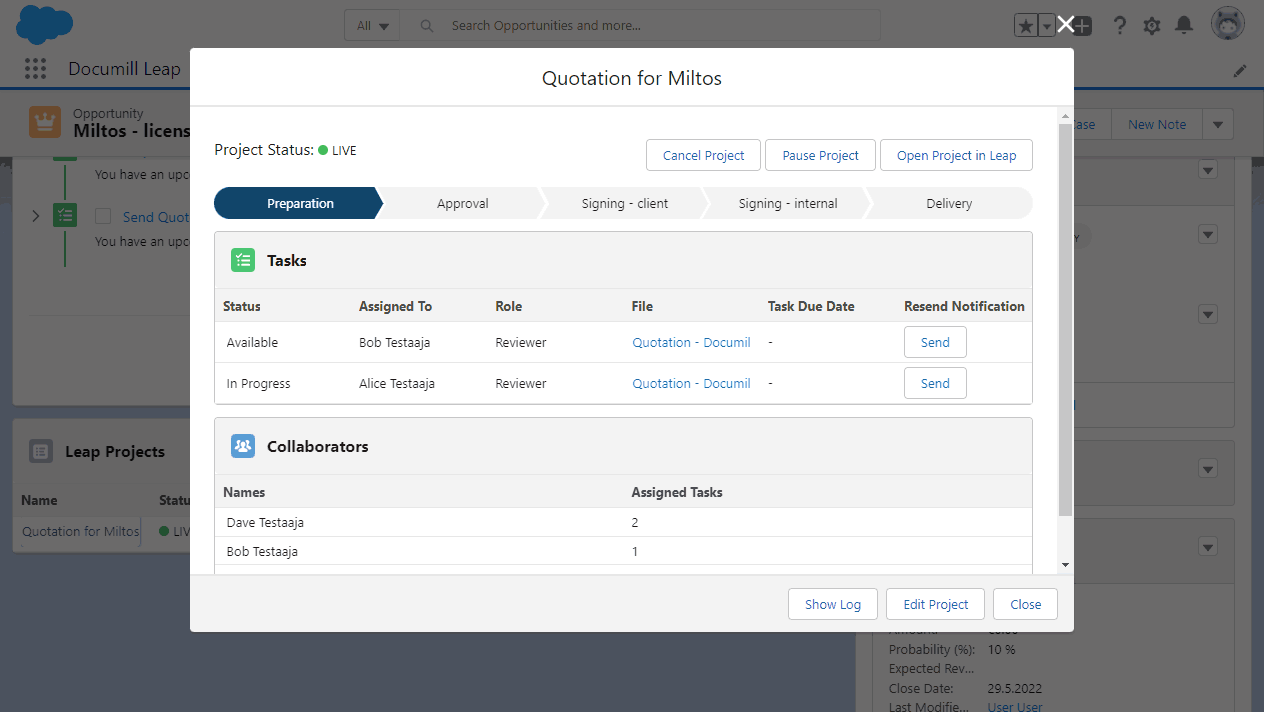Toggle the favorites star icon
1264x712 pixels.
pyautogui.click(x=1026, y=25)
